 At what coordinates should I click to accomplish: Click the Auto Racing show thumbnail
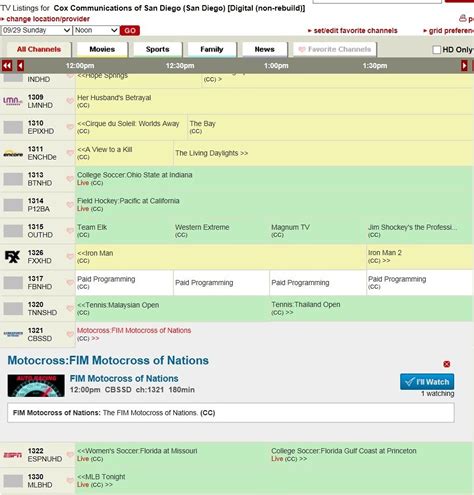pyautogui.click(x=36, y=385)
